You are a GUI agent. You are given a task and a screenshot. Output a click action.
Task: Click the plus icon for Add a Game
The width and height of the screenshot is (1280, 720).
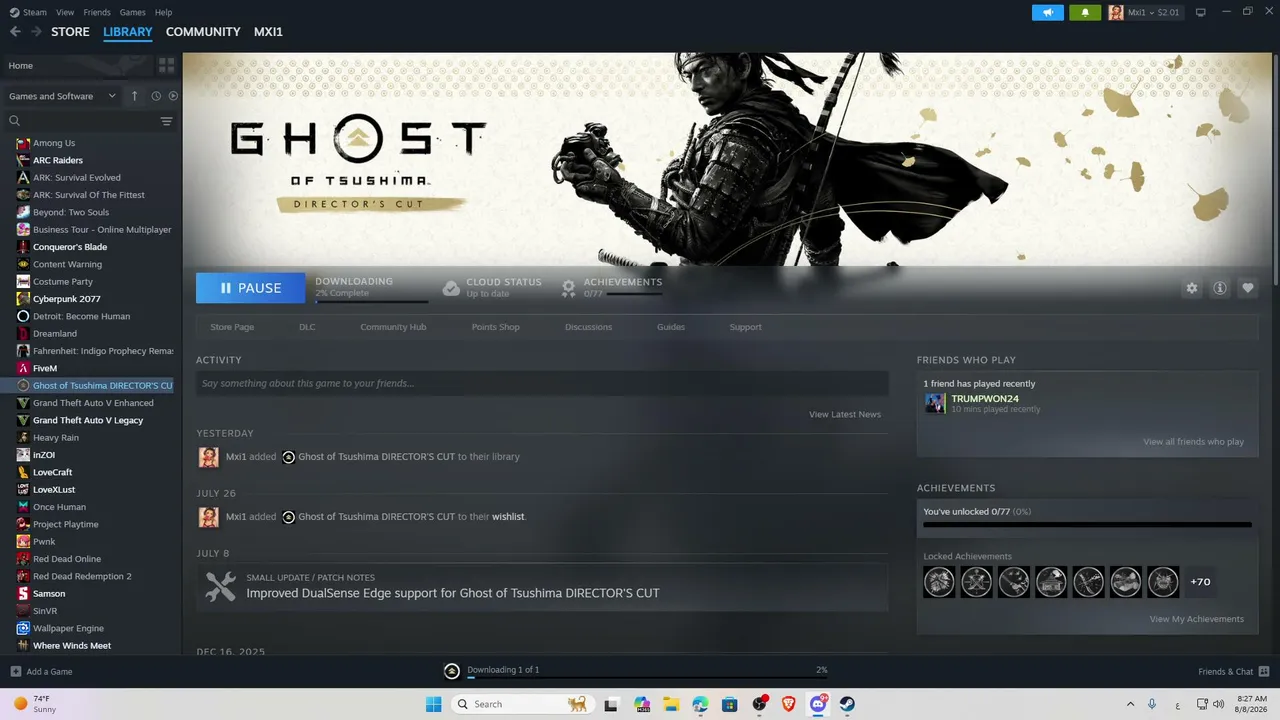pyautogui.click(x=15, y=671)
